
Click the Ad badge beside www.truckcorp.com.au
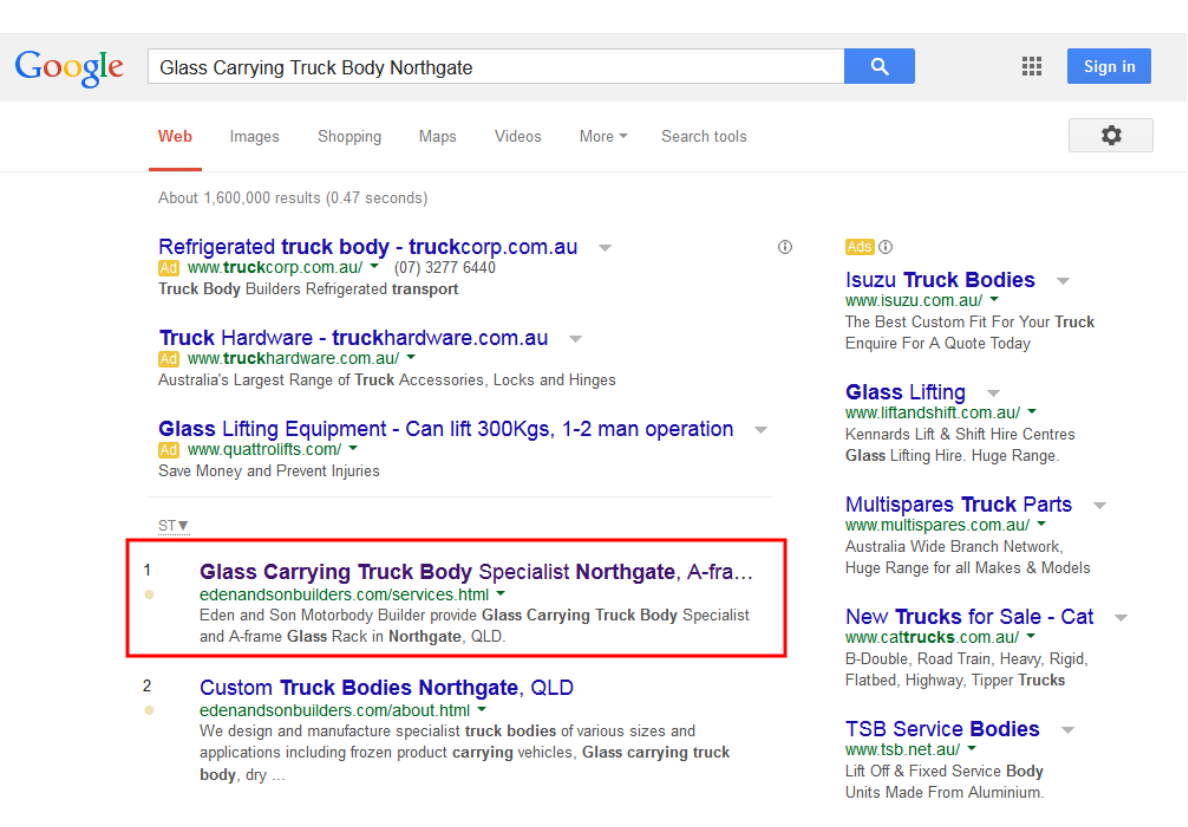169,267
